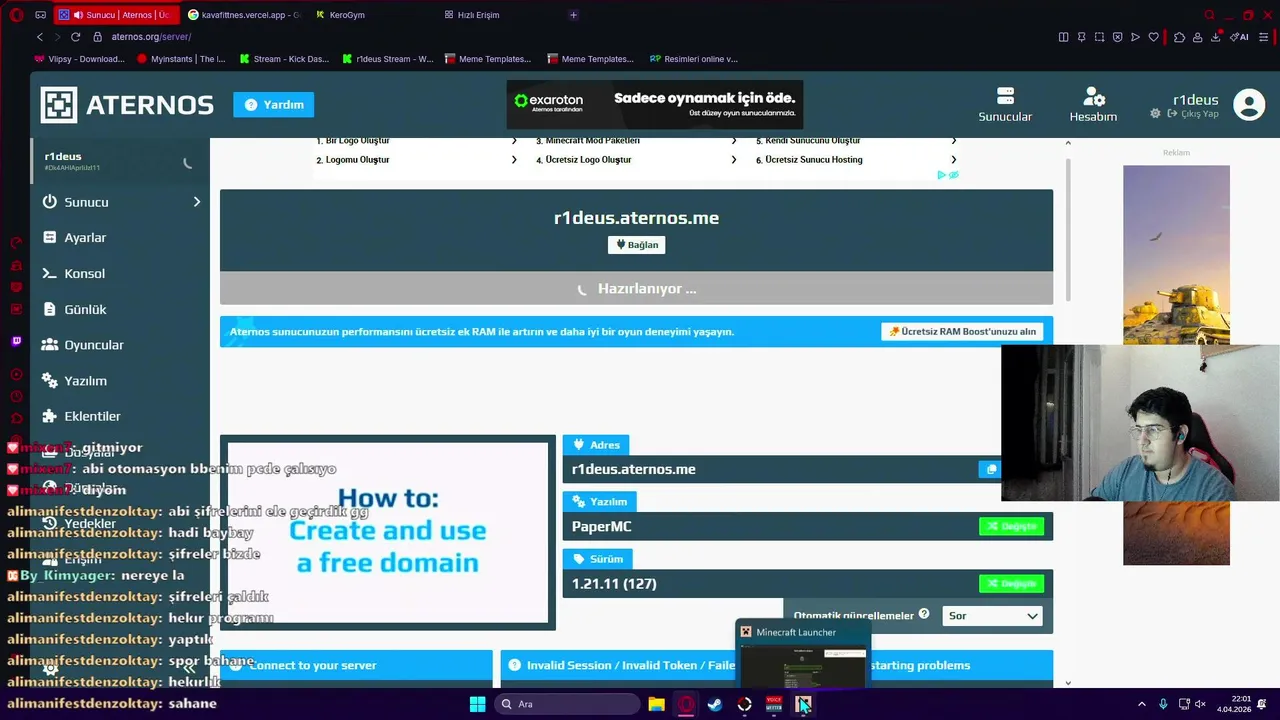Open the exaroton banner ad
Image resolution: width=1280 pixels, height=720 pixels.
(655, 105)
